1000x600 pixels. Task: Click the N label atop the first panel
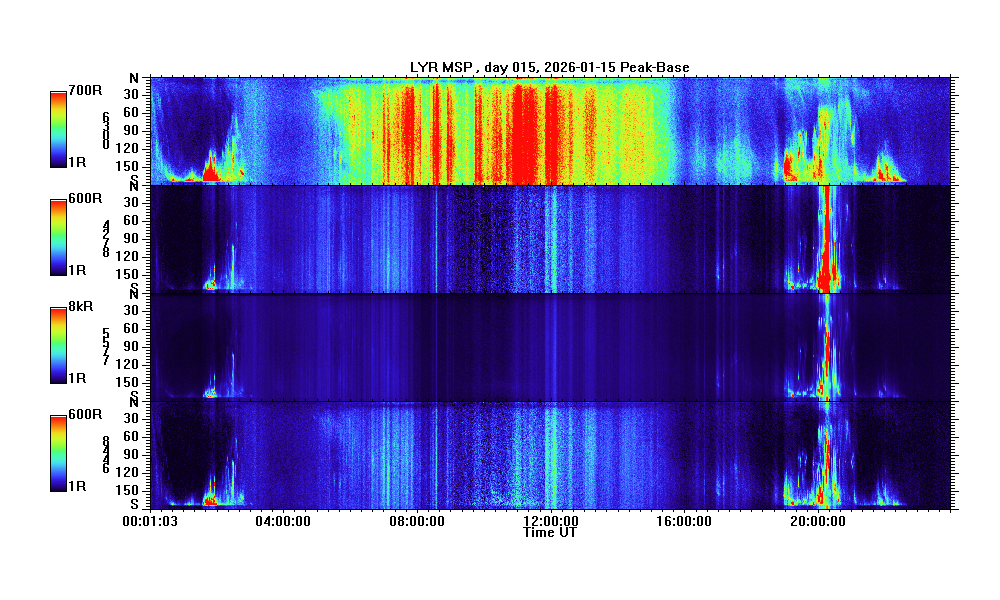point(134,78)
